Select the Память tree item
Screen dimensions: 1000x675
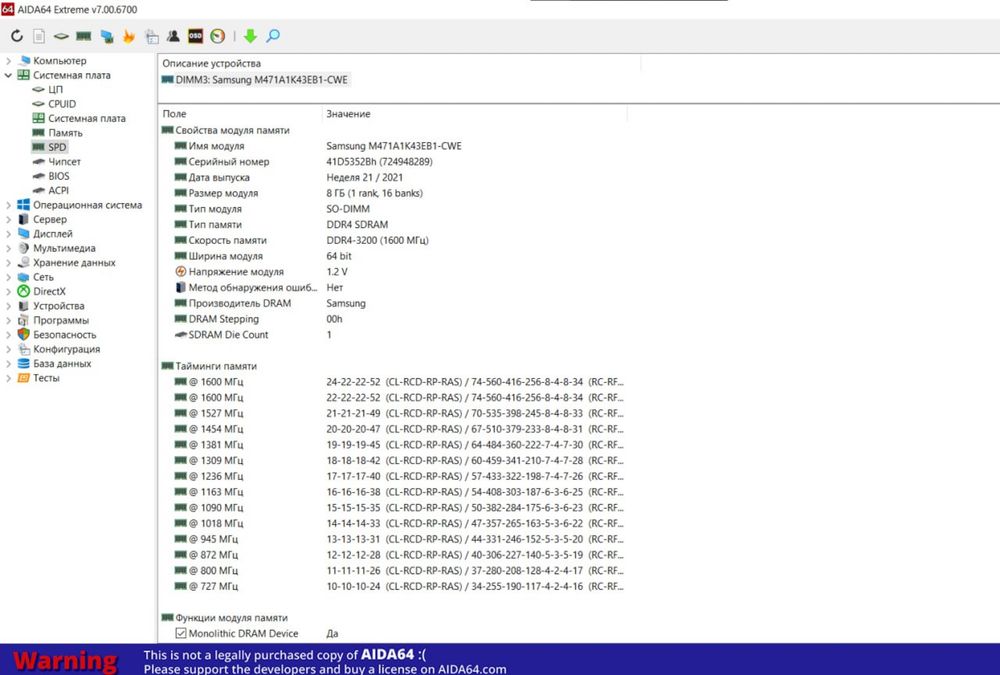click(65, 133)
